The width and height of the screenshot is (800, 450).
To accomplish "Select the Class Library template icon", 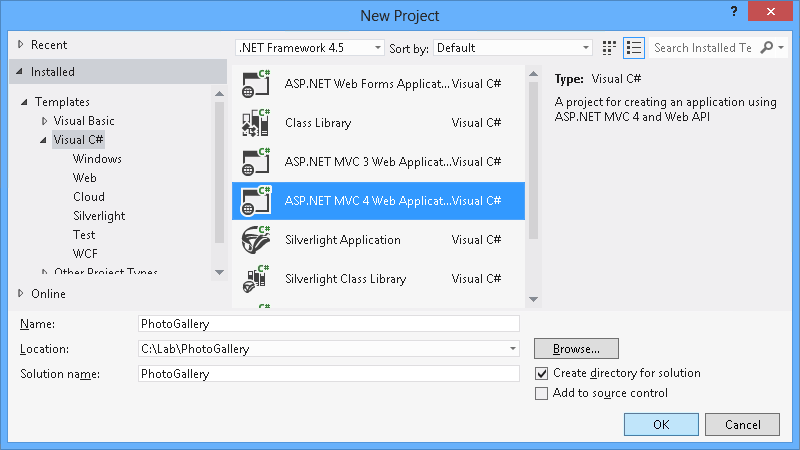I will pos(256,123).
